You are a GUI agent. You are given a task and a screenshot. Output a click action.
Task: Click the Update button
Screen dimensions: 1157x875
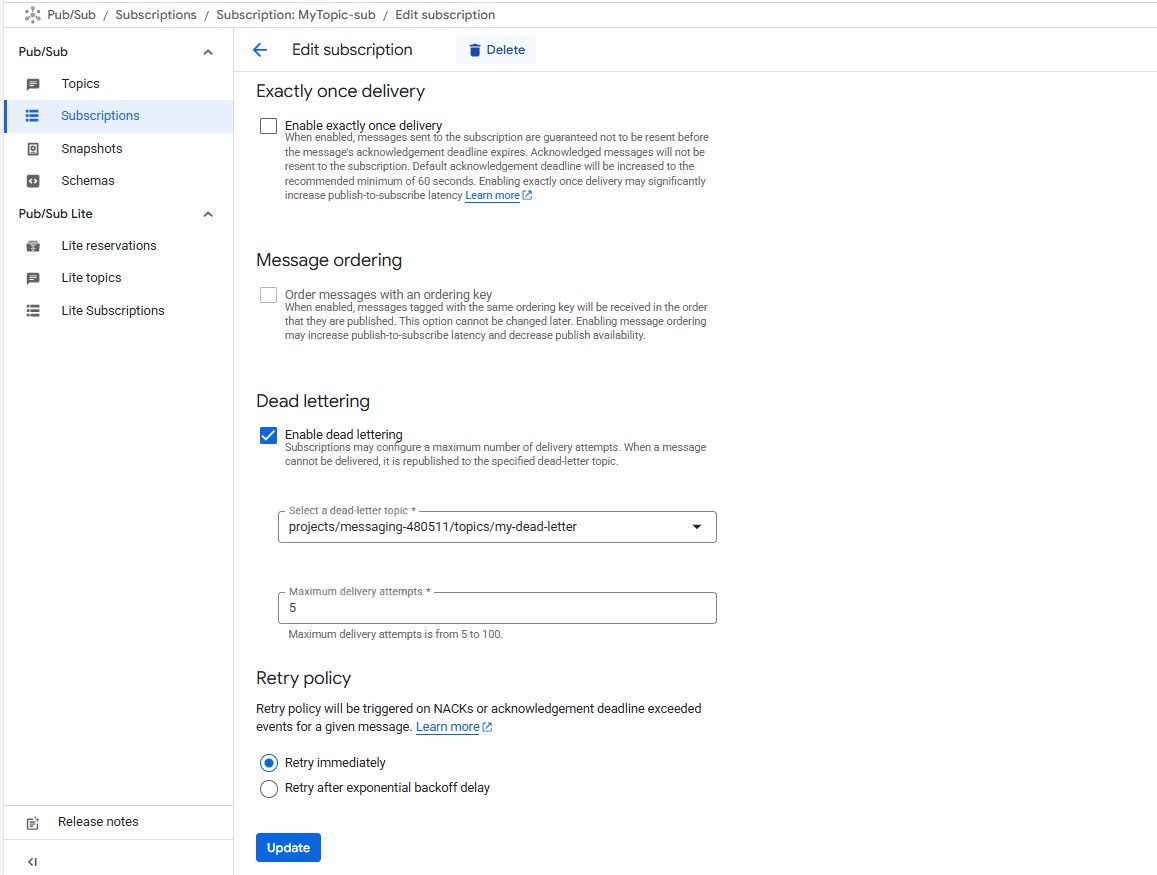click(288, 847)
